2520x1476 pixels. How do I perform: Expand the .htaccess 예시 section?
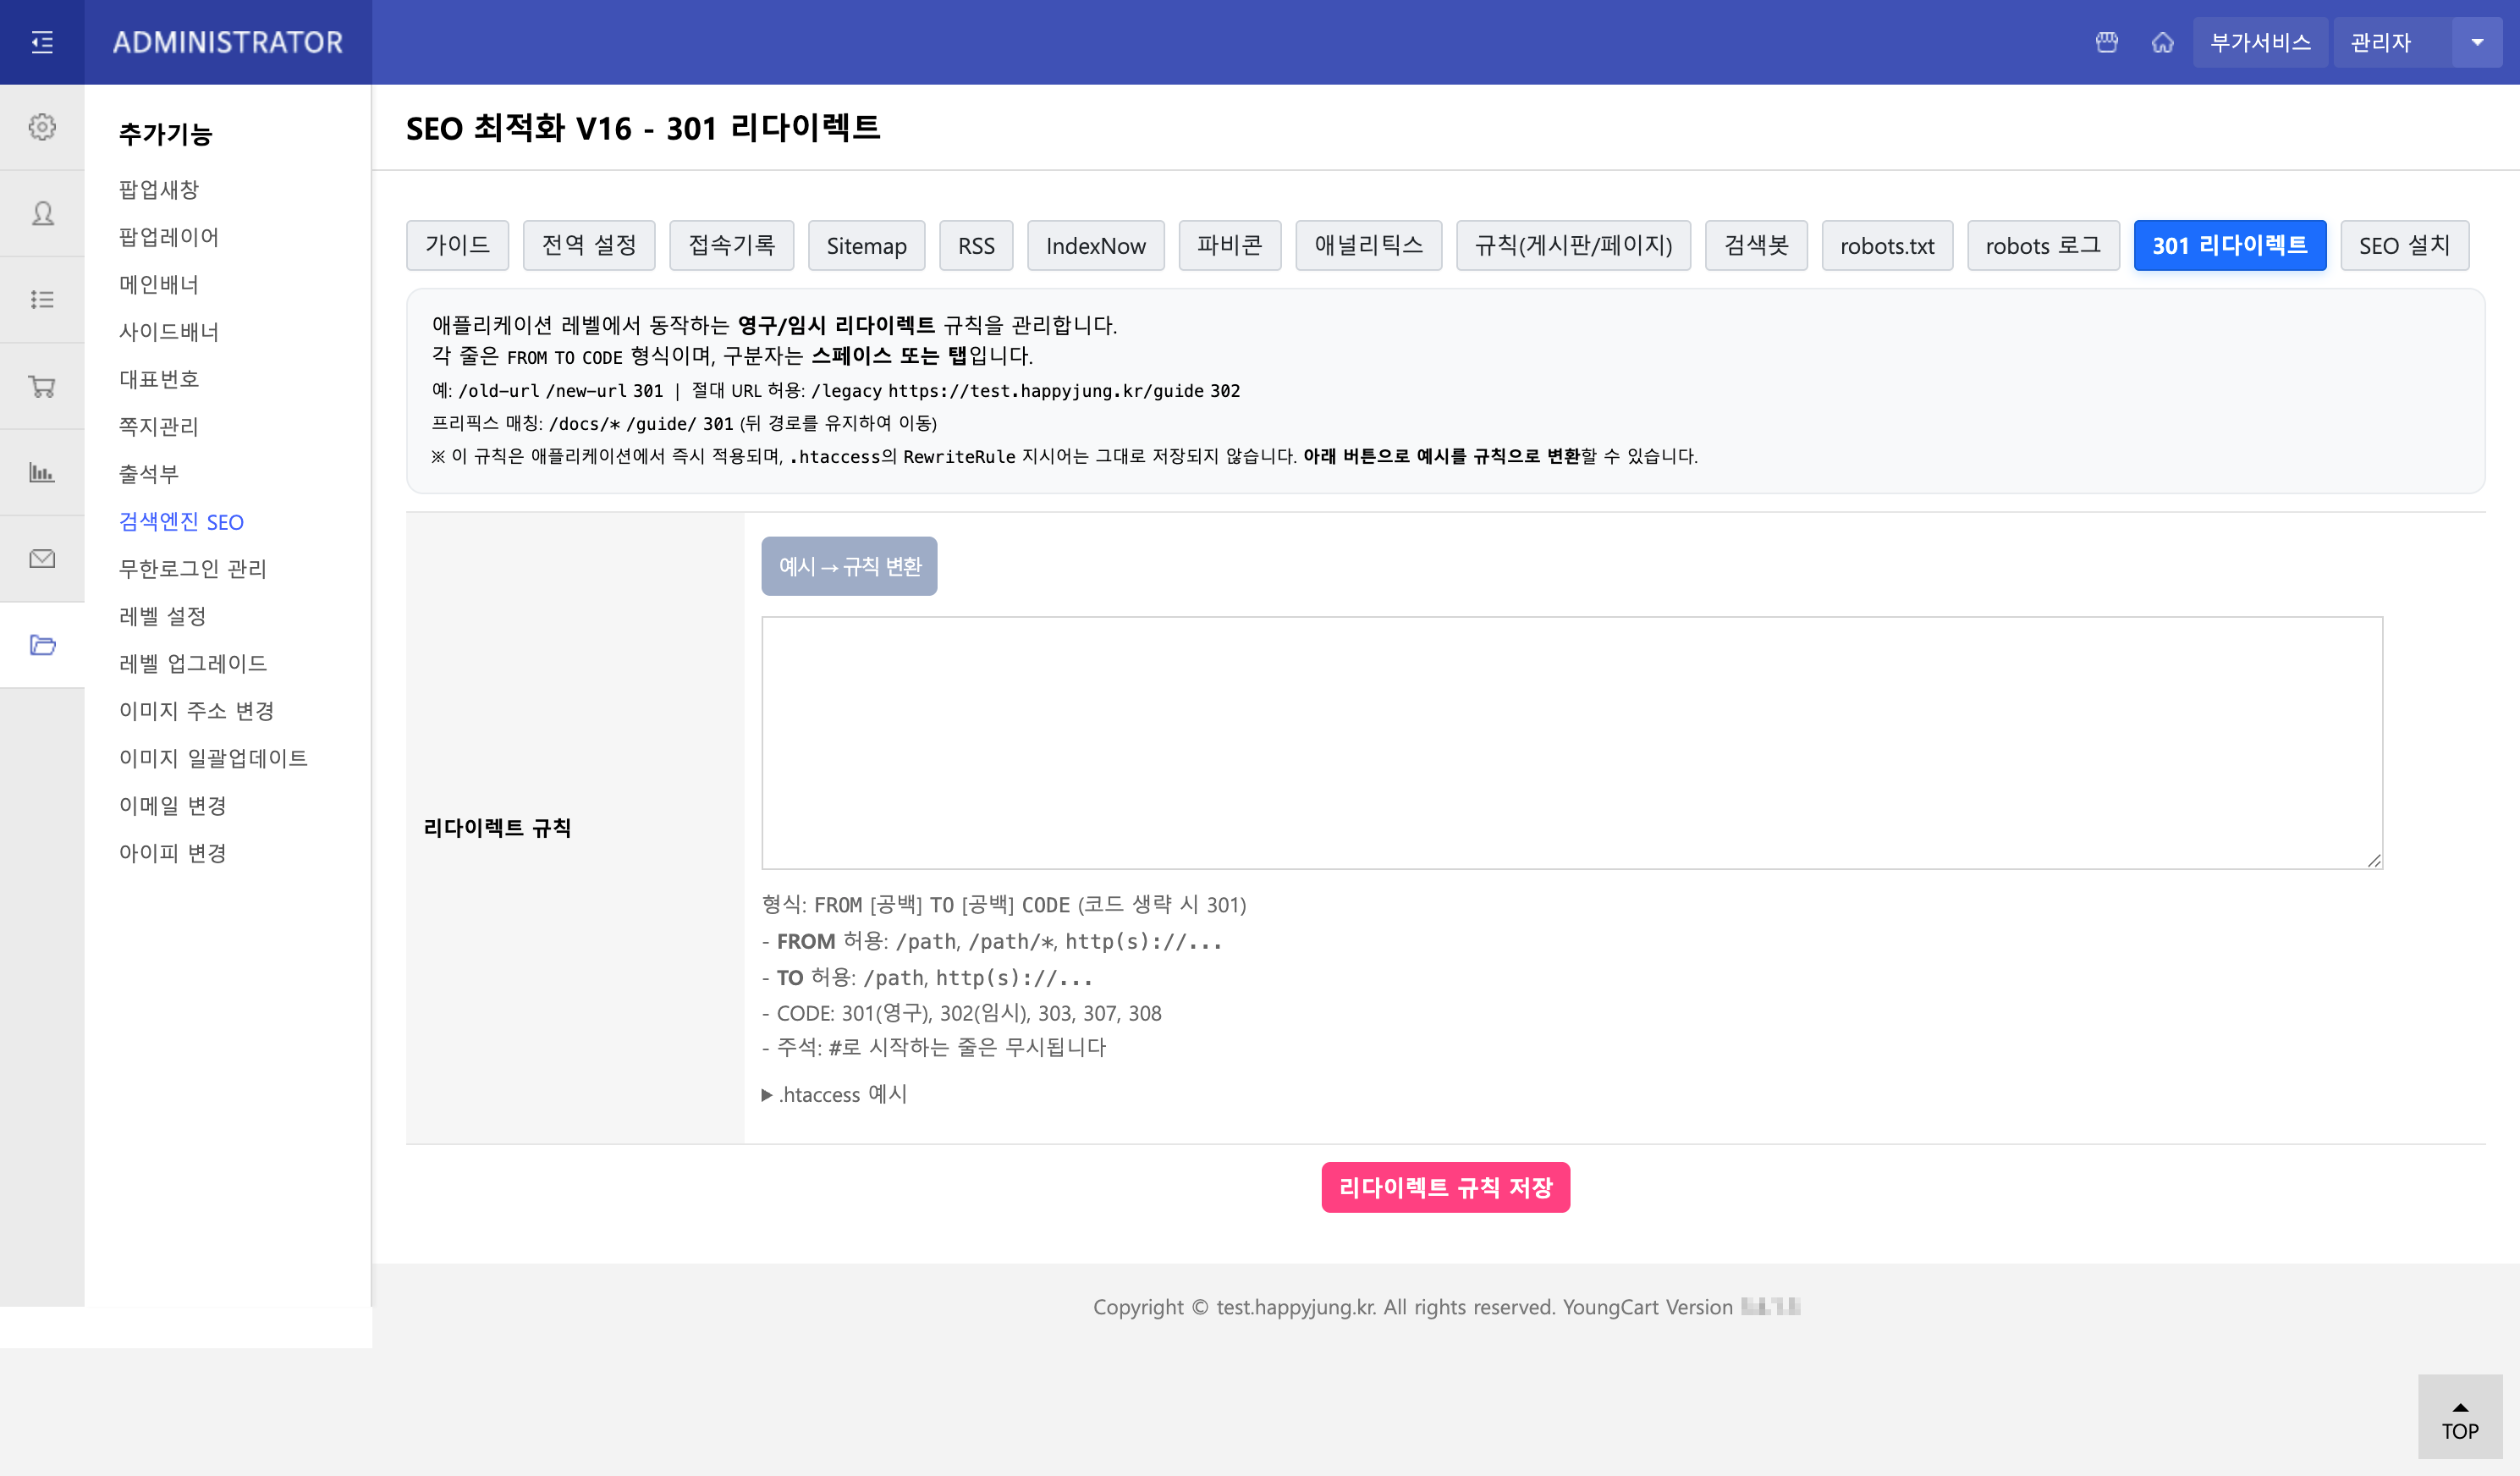point(837,1094)
